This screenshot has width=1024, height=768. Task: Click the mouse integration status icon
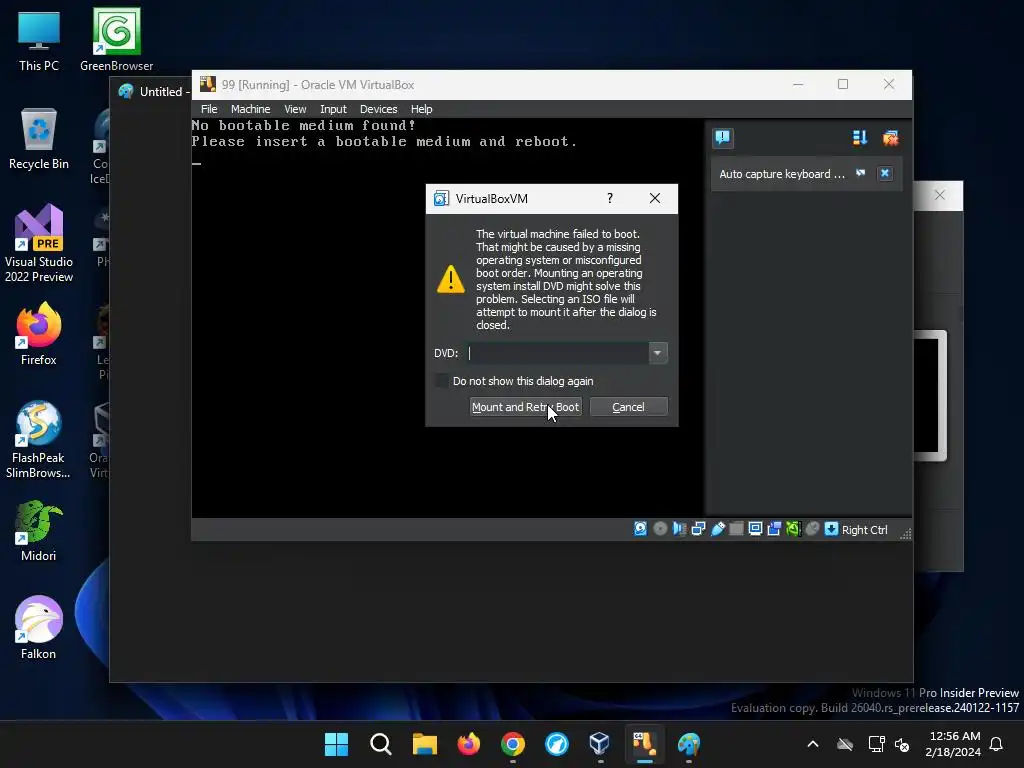(x=812, y=529)
